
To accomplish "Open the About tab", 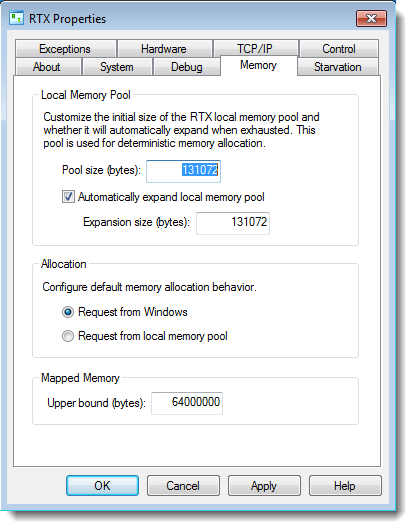I will tap(48, 67).
